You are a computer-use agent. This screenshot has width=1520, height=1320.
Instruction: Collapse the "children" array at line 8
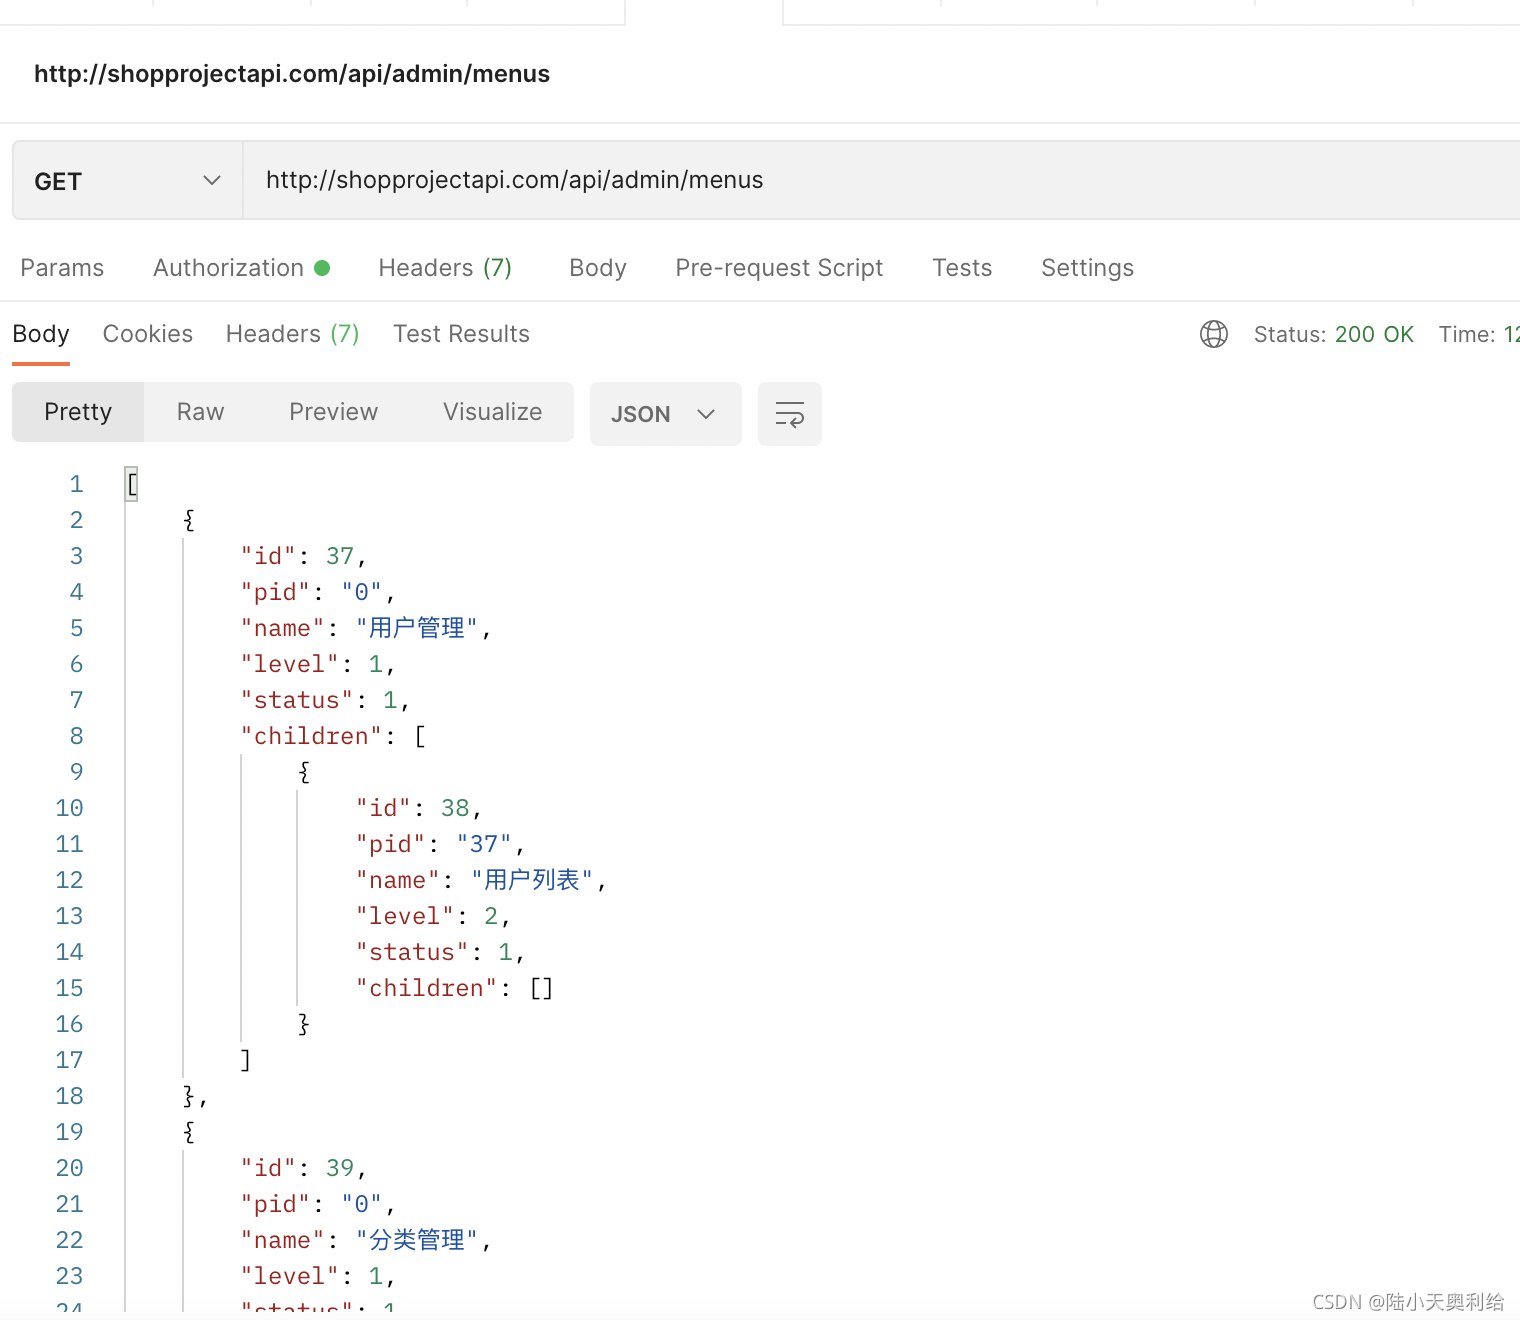419,736
